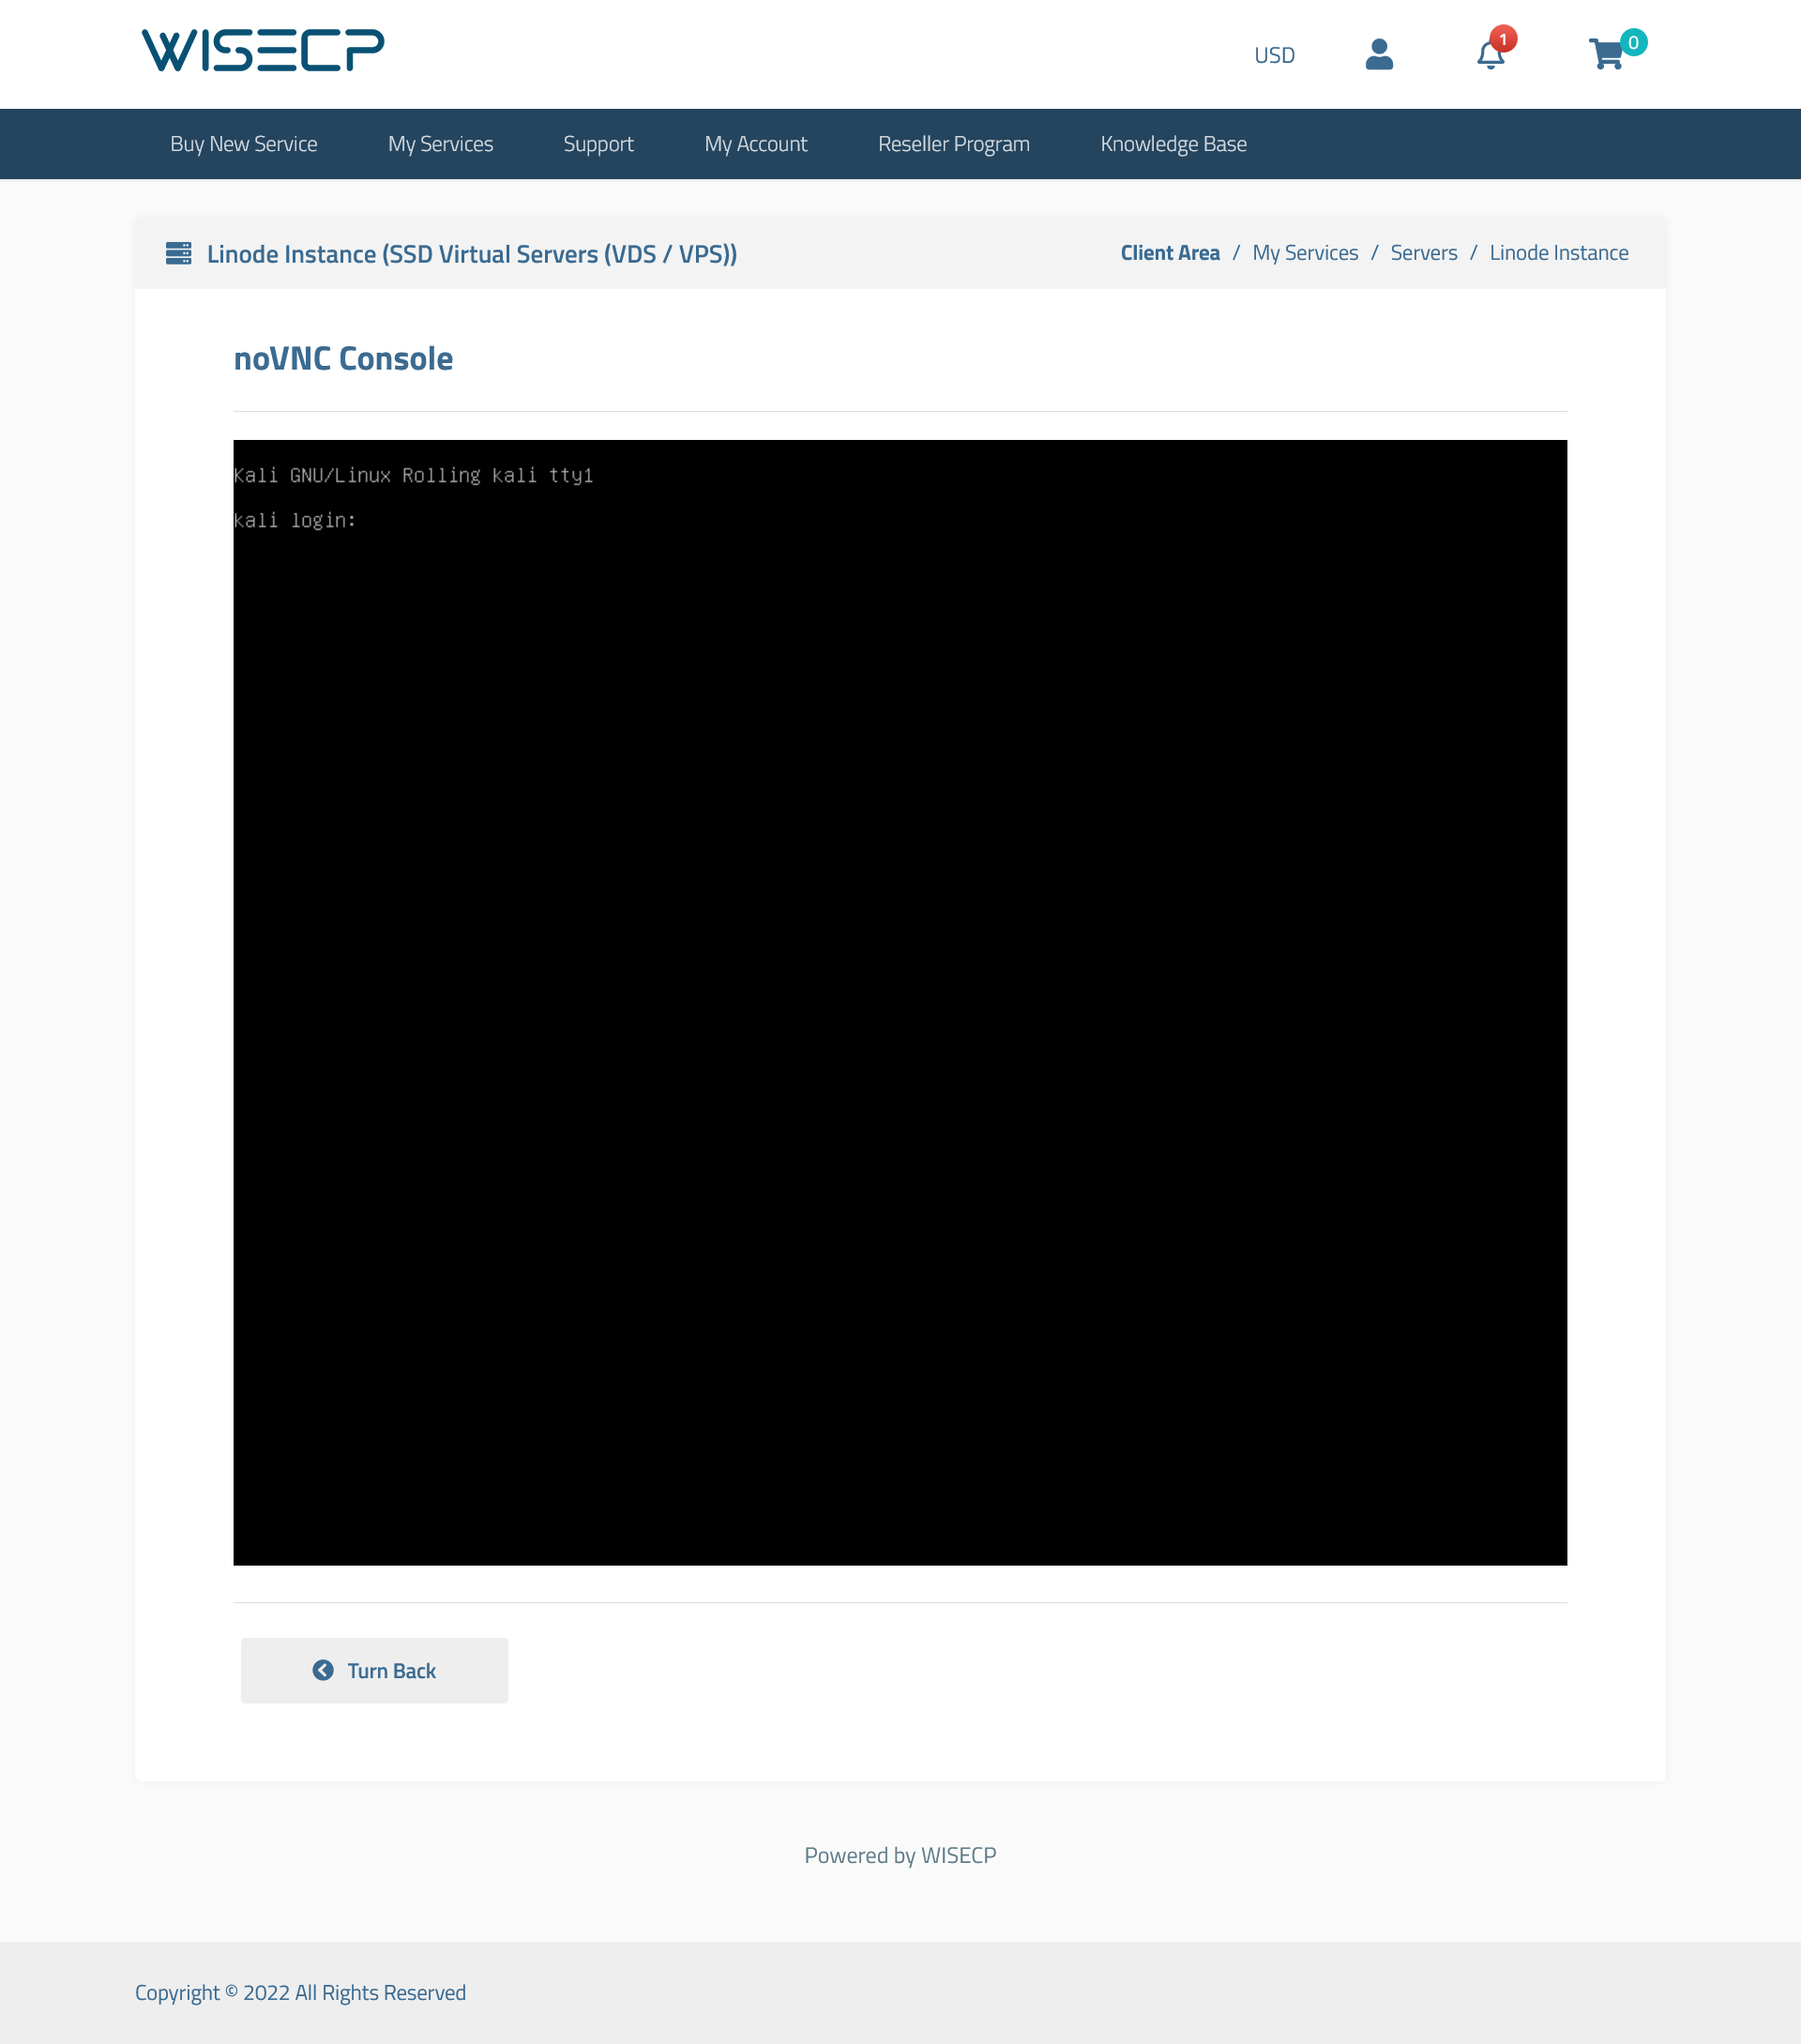Viewport: 1801px width, 2044px height.
Task: Open the user account icon
Action: tap(1379, 54)
